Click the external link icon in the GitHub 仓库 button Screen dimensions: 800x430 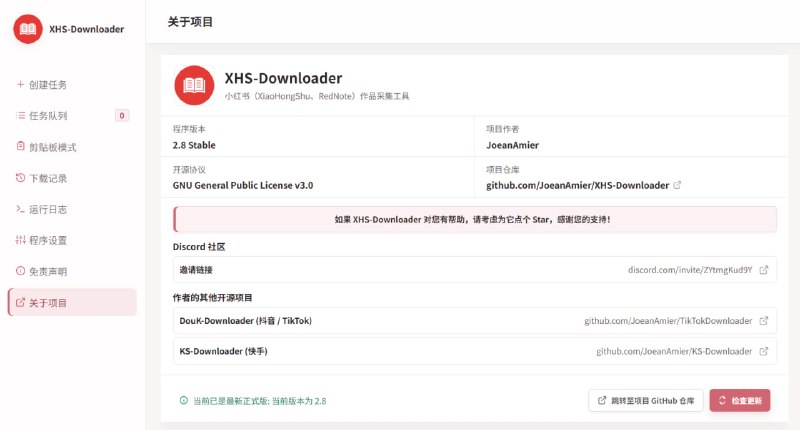pos(602,400)
